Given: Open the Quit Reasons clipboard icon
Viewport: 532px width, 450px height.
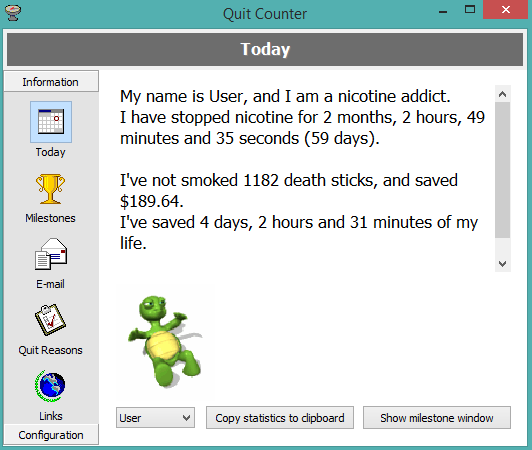Looking at the screenshot, I should click(50, 319).
